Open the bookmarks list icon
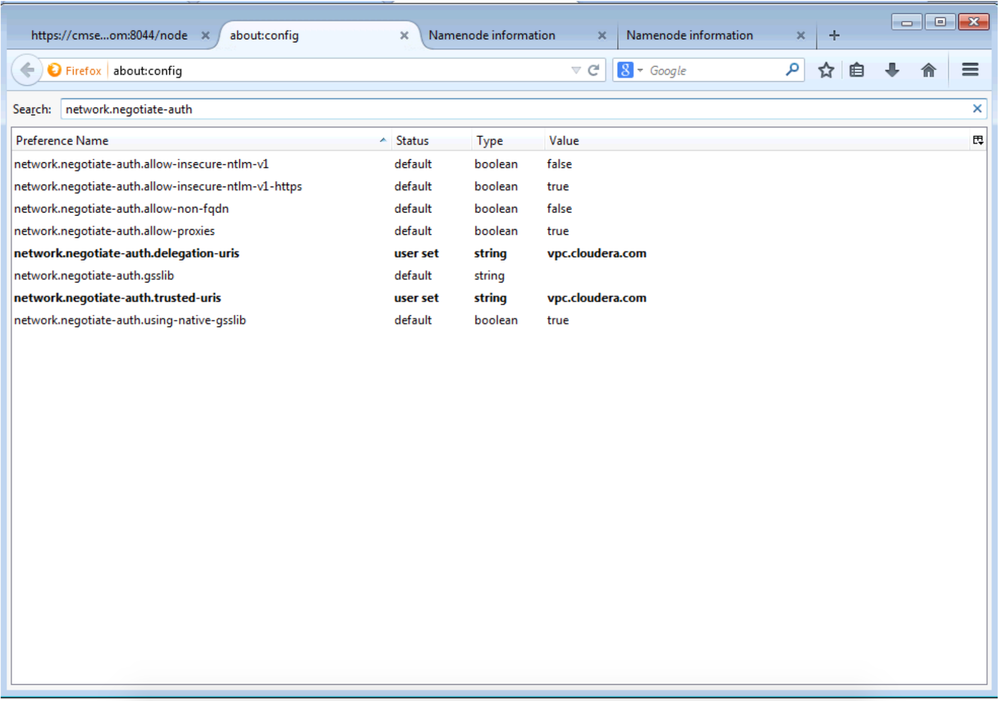This screenshot has height=701, width=999. (x=857, y=70)
